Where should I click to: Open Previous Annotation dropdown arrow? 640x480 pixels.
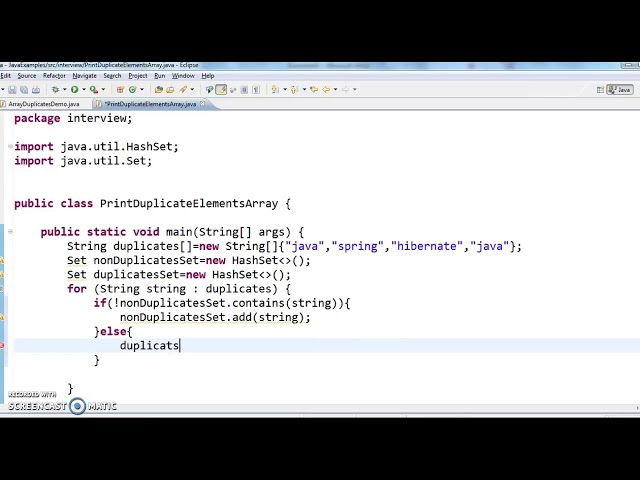coord(304,89)
